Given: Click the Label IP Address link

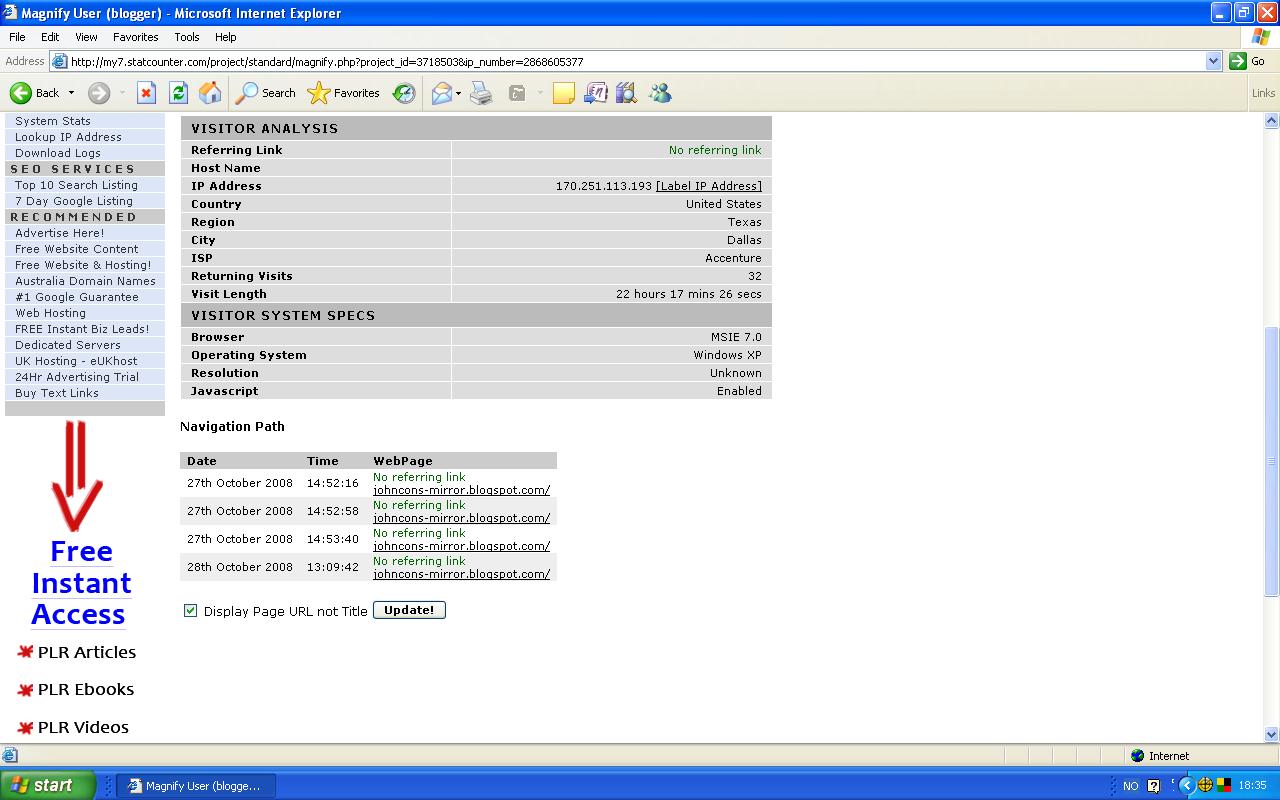Looking at the screenshot, I should point(709,186).
